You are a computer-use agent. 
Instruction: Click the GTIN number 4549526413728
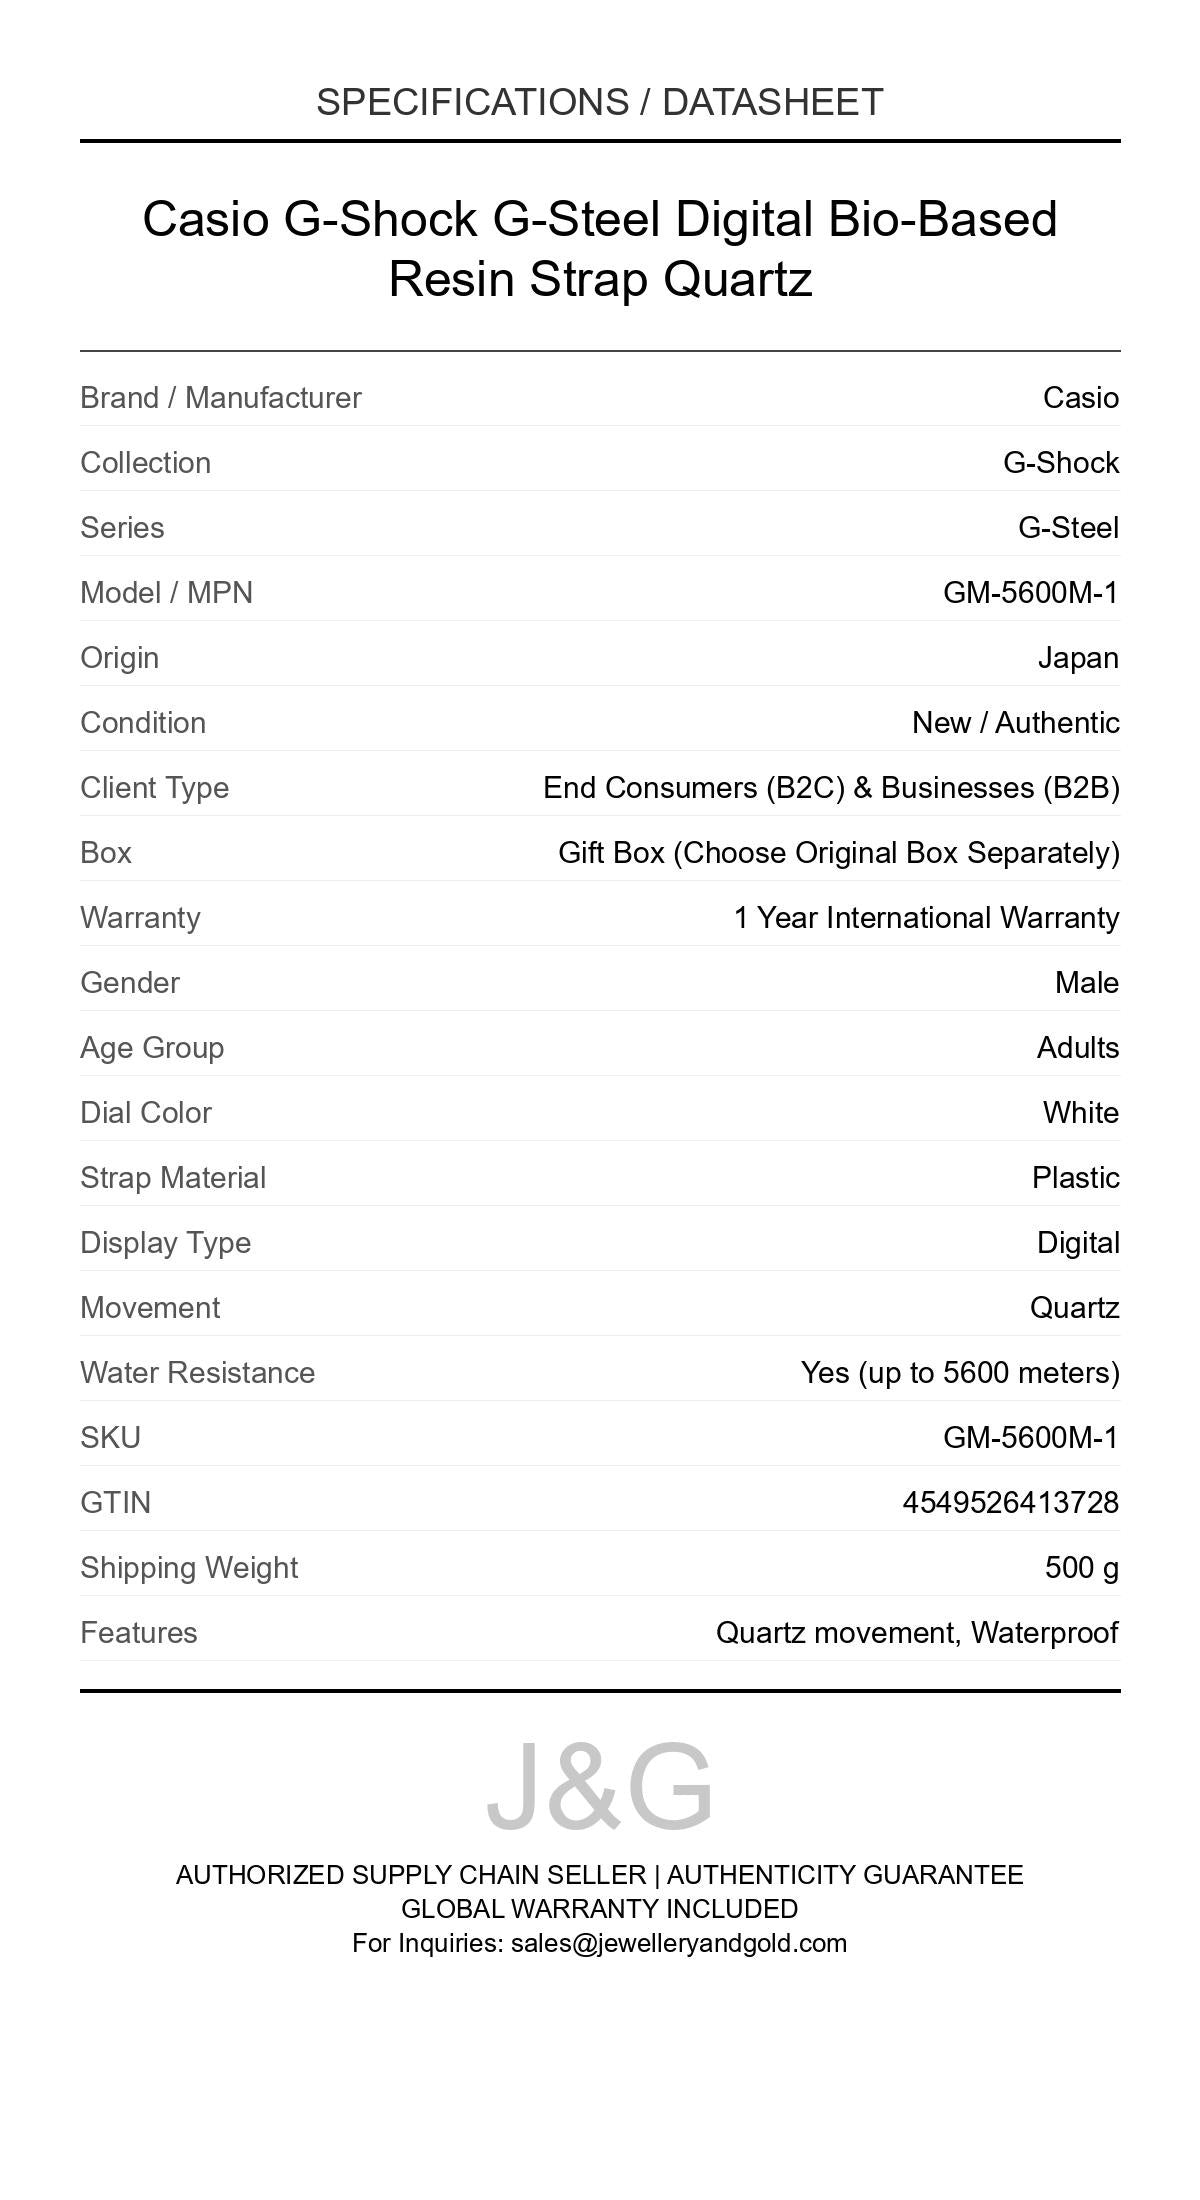pos(1010,1503)
